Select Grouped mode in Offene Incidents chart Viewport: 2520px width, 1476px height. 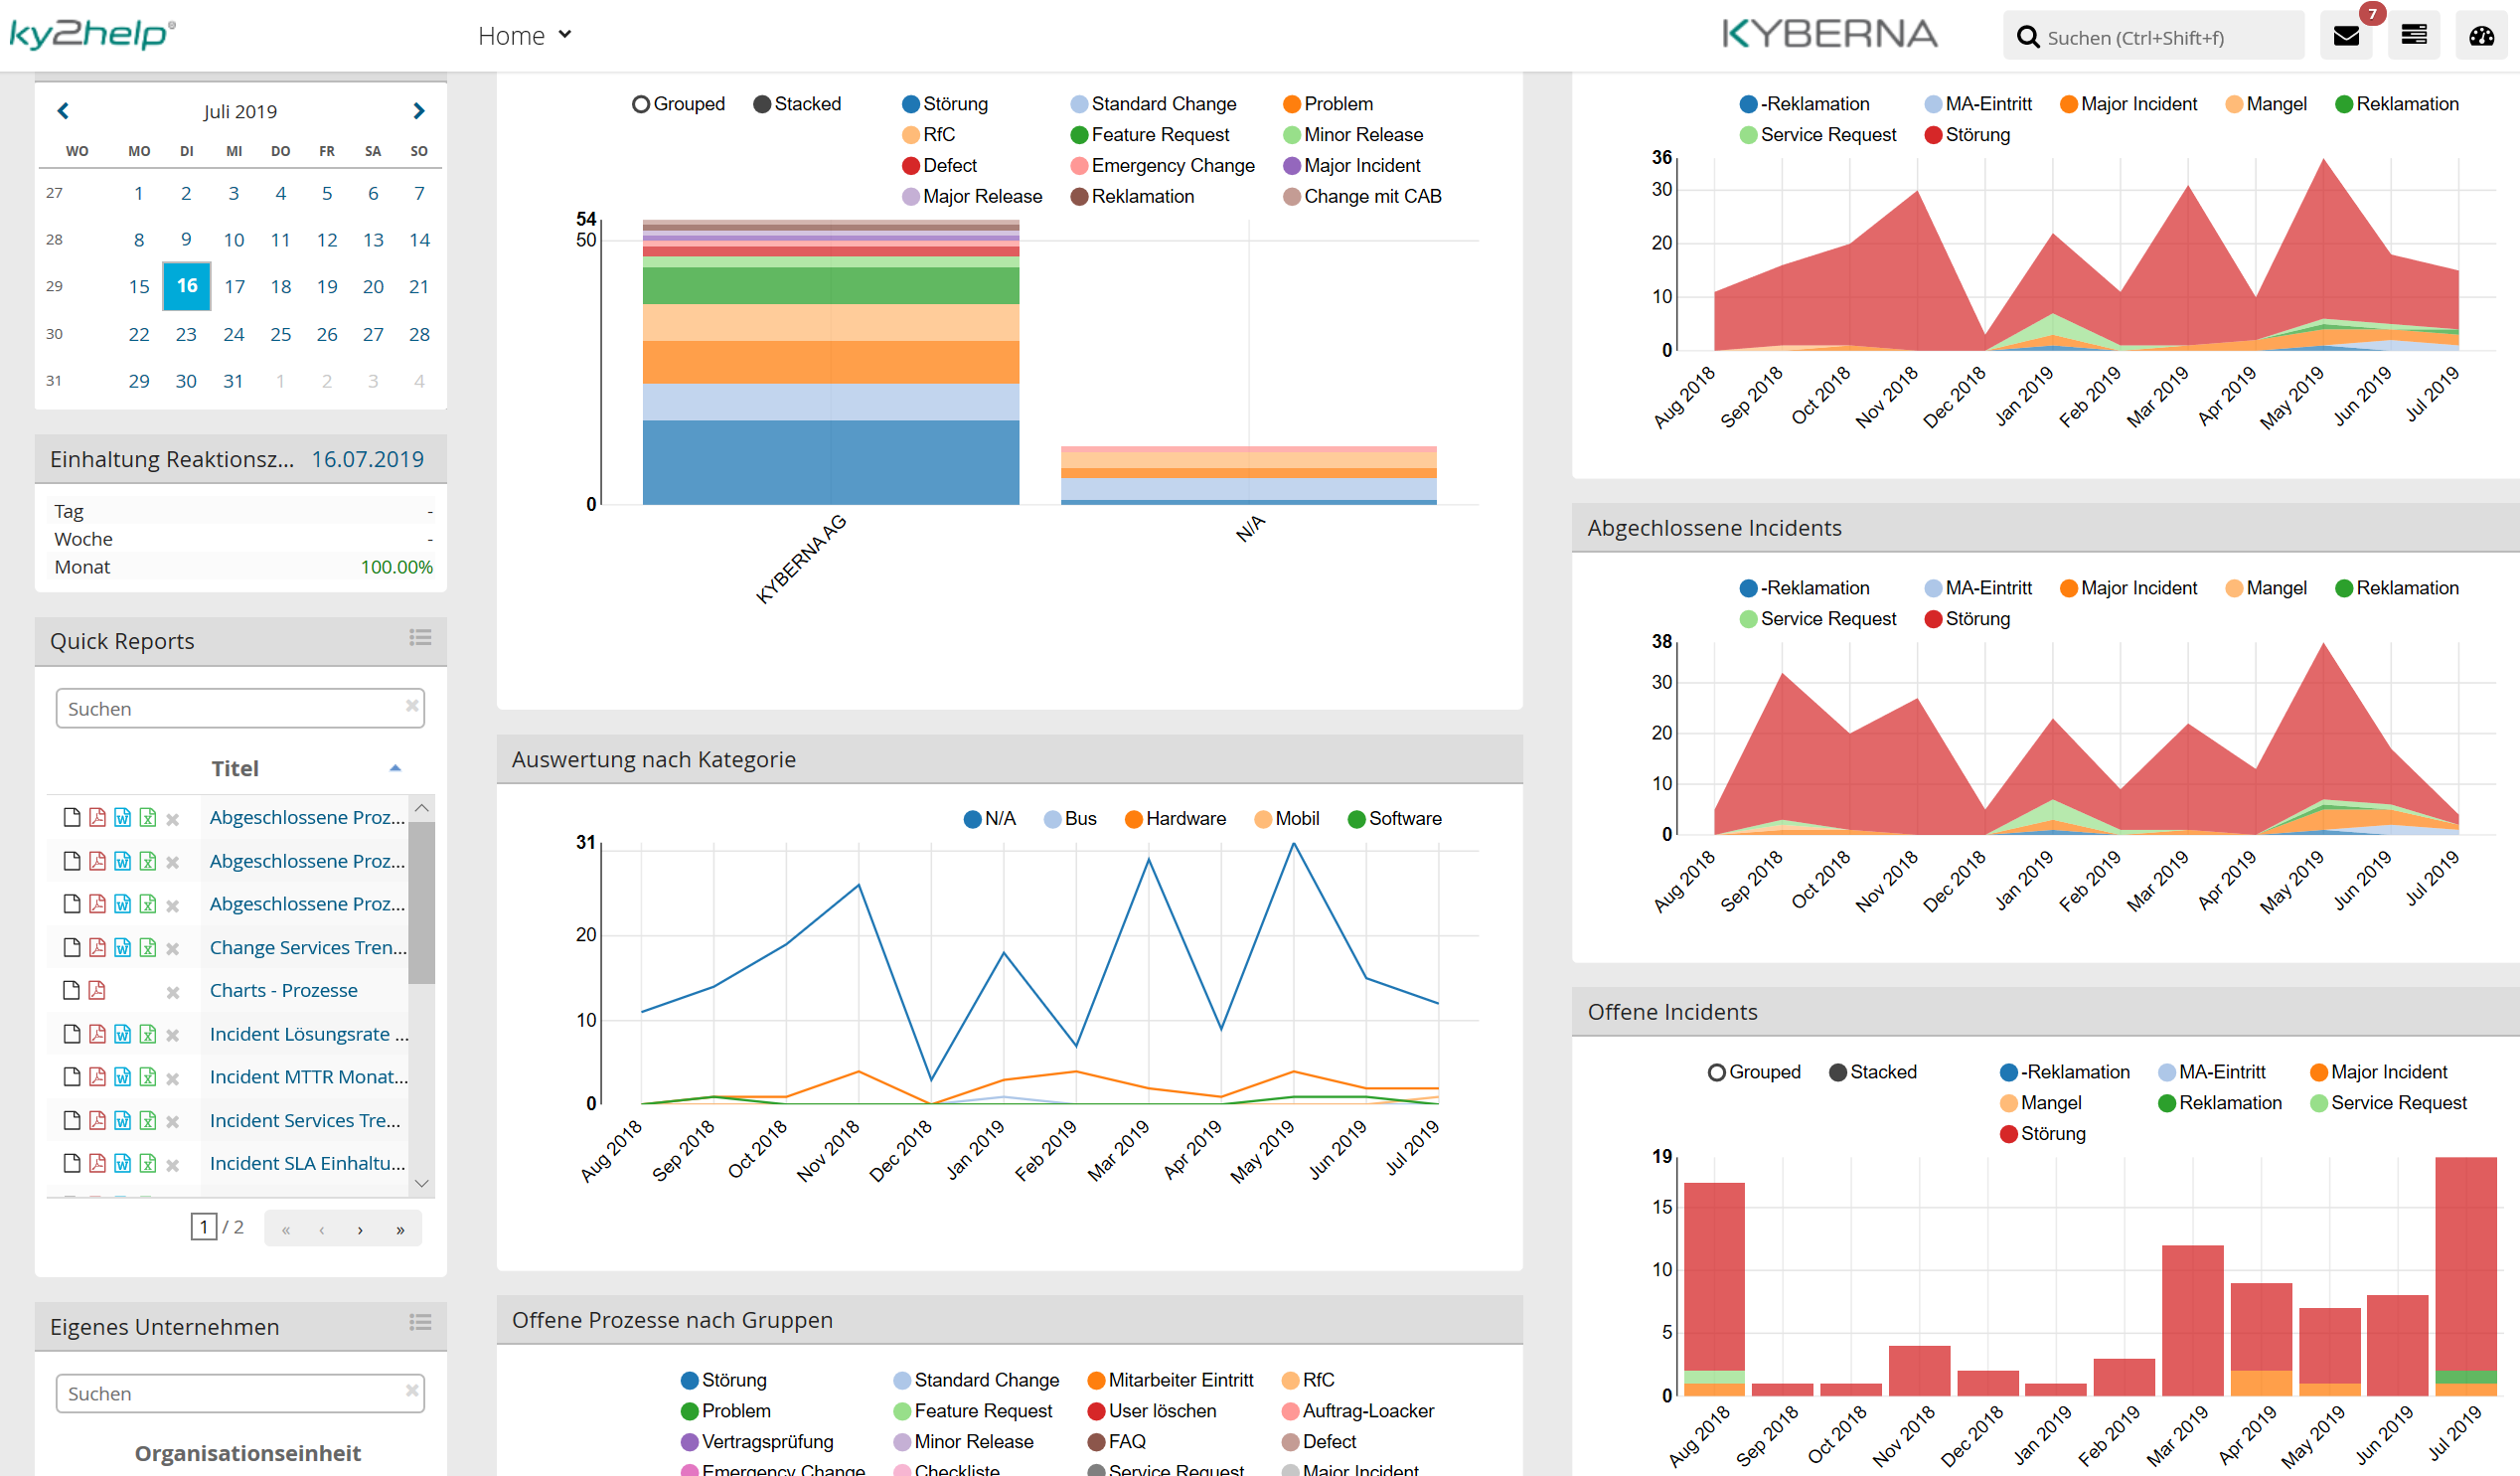coord(1716,1072)
